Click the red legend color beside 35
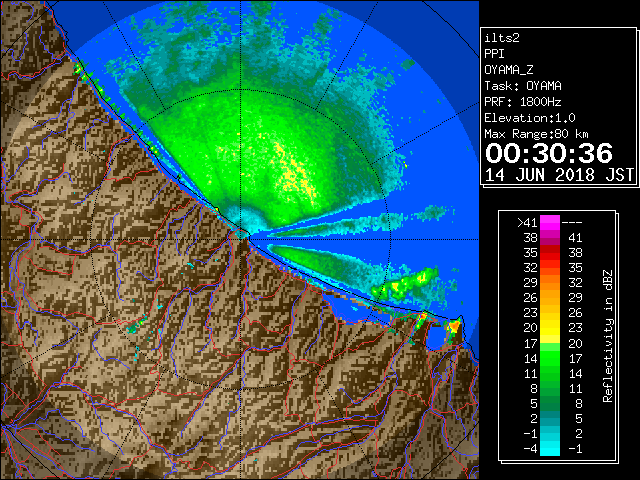 (550, 253)
